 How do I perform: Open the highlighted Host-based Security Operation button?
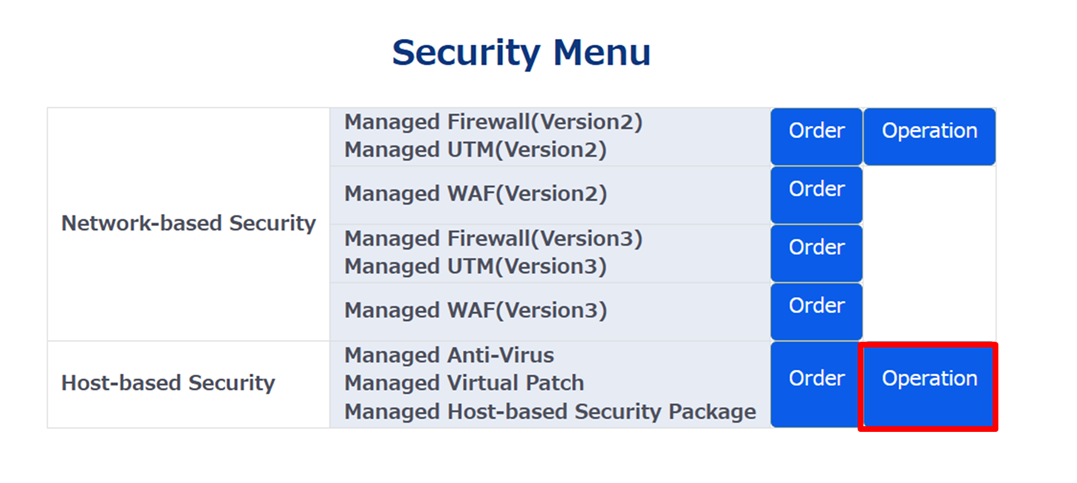tap(929, 384)
